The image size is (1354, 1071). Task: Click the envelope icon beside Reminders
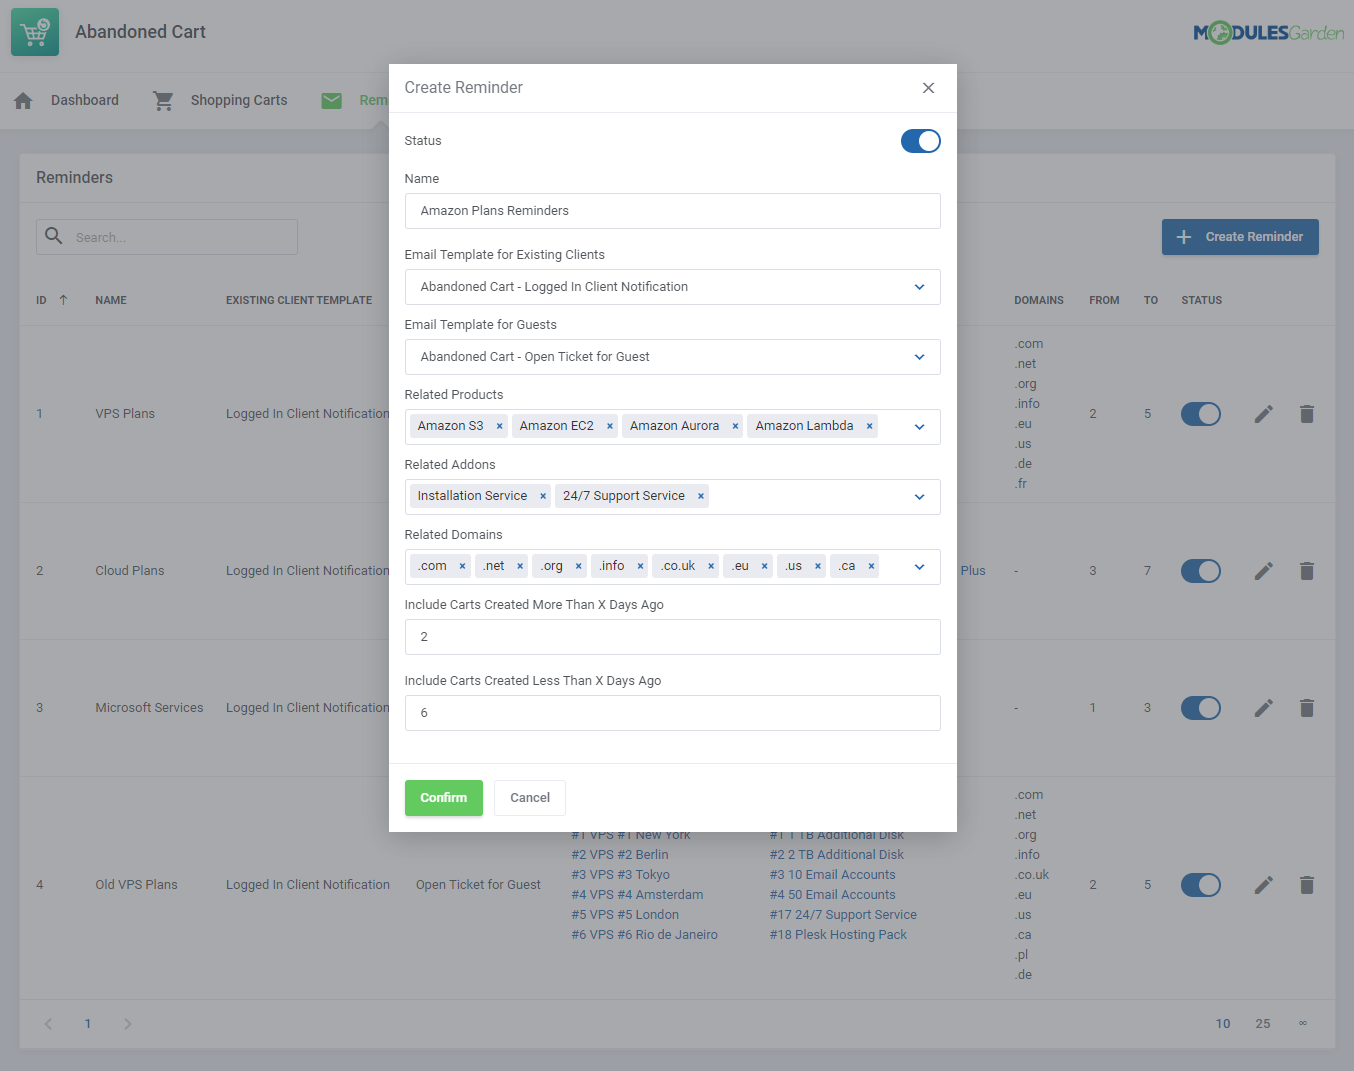coord(331,100)
